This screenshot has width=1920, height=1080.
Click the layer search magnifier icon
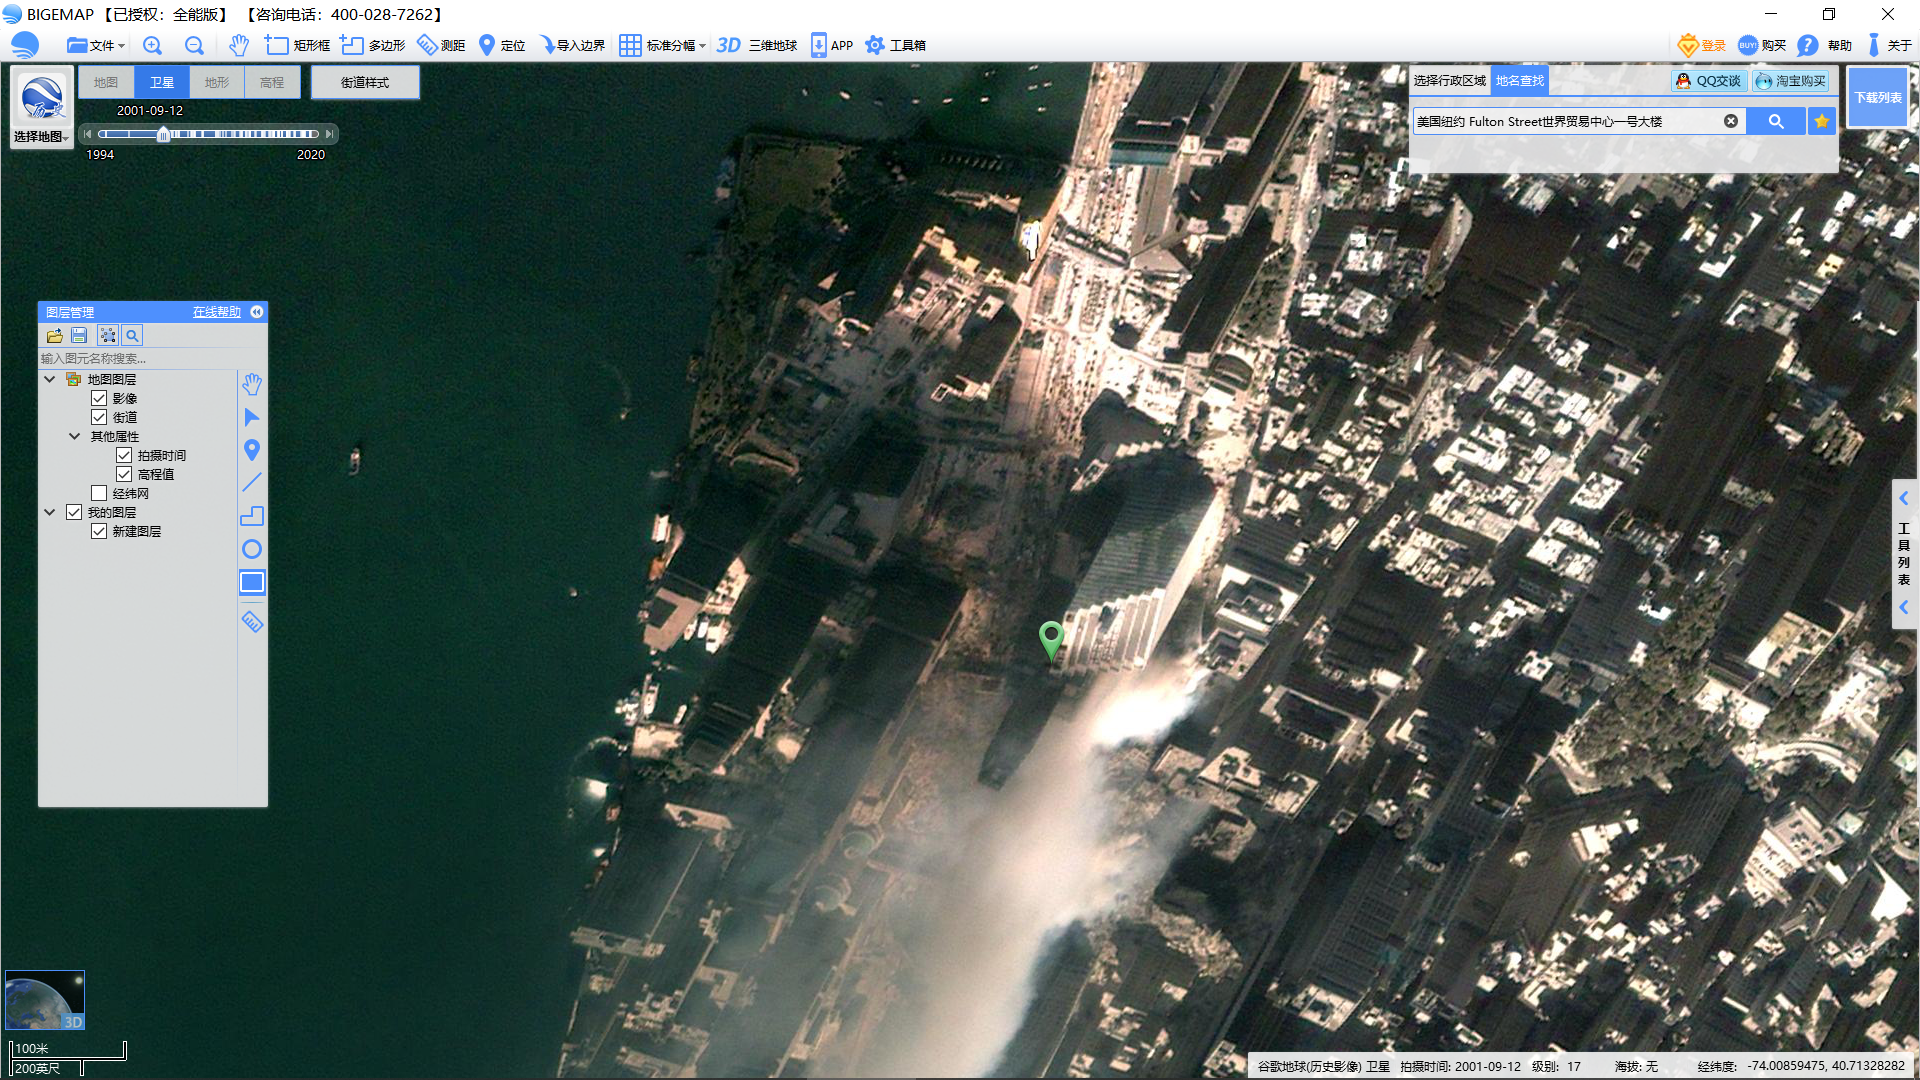pyautogui.click(x=132, y=336)
